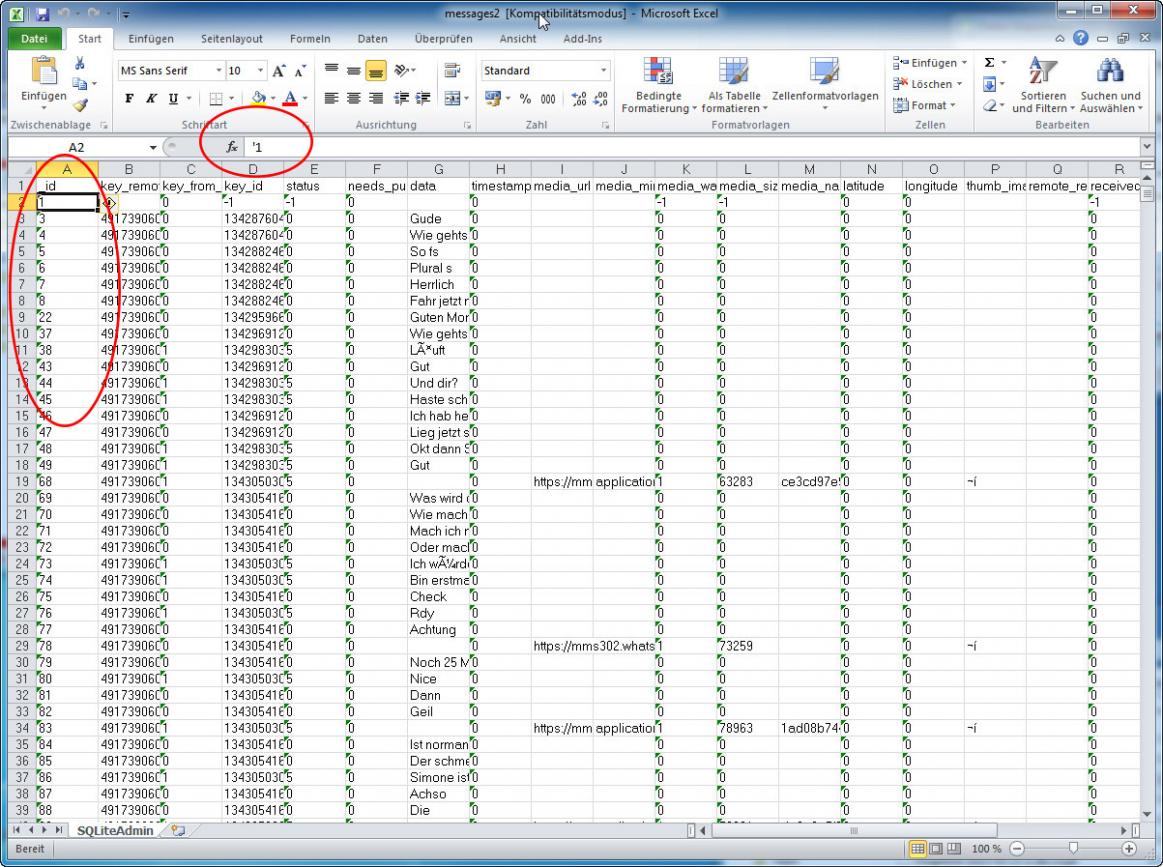The height and width of the screenshot is (867, 1163).
Task: Increase font size with large A icon
Action: (x=279, y=71)
